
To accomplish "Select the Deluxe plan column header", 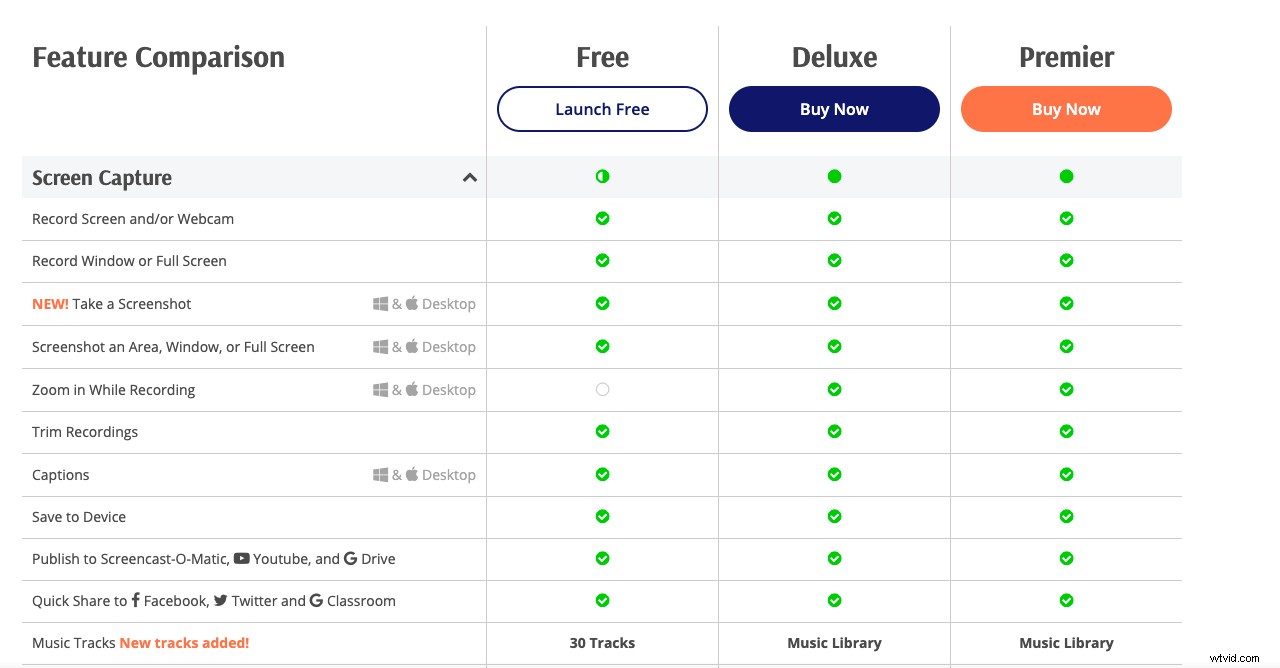I will click(x=834, y=58).
